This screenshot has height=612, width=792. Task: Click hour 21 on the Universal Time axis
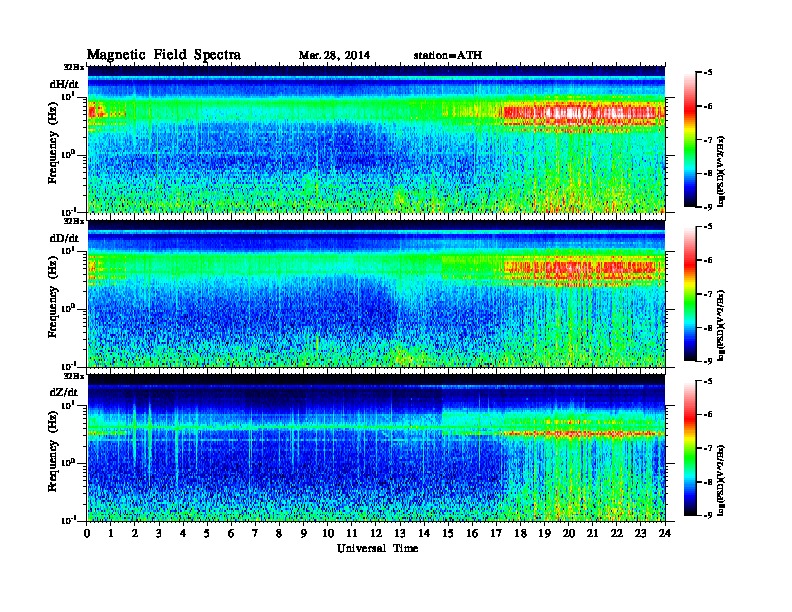(x=592, y=533)
